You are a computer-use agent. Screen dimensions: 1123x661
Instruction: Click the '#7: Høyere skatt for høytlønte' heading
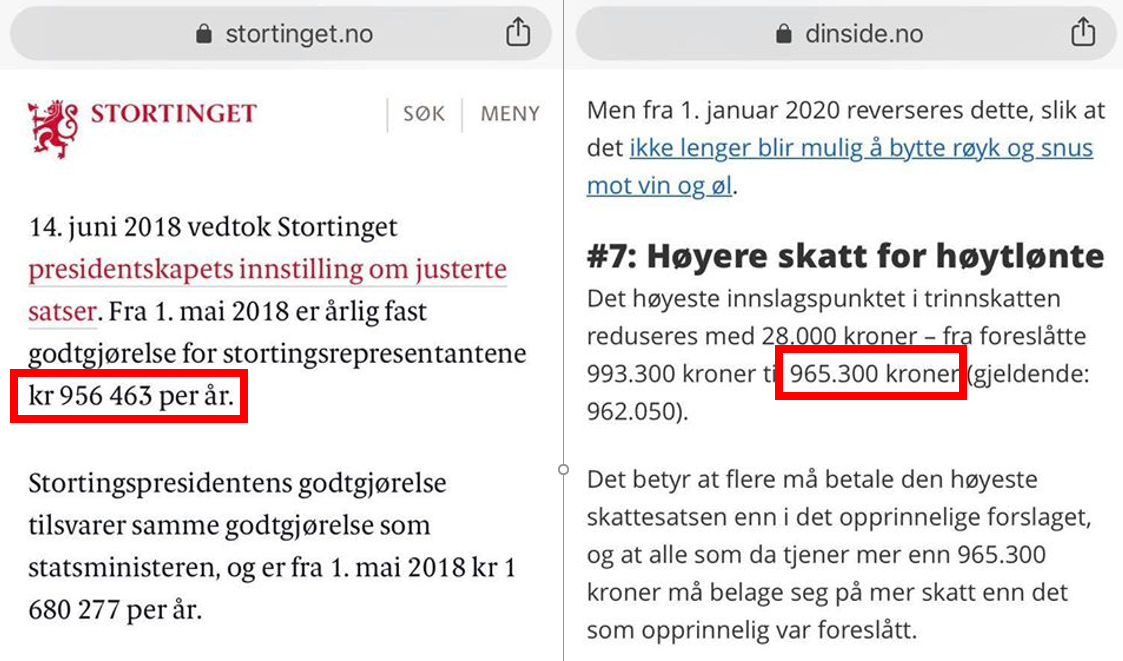click(x=845, y=256)
